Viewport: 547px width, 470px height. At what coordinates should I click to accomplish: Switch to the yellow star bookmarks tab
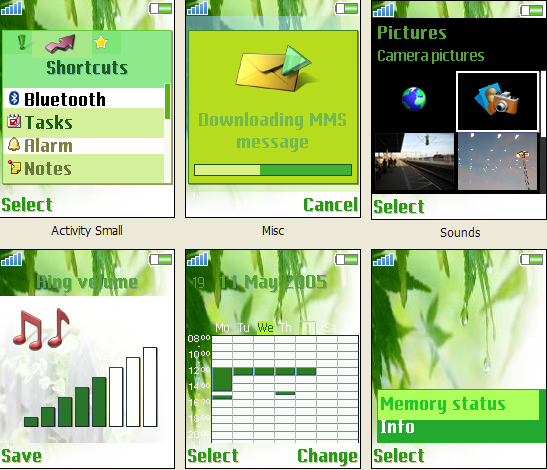point(101,42)
